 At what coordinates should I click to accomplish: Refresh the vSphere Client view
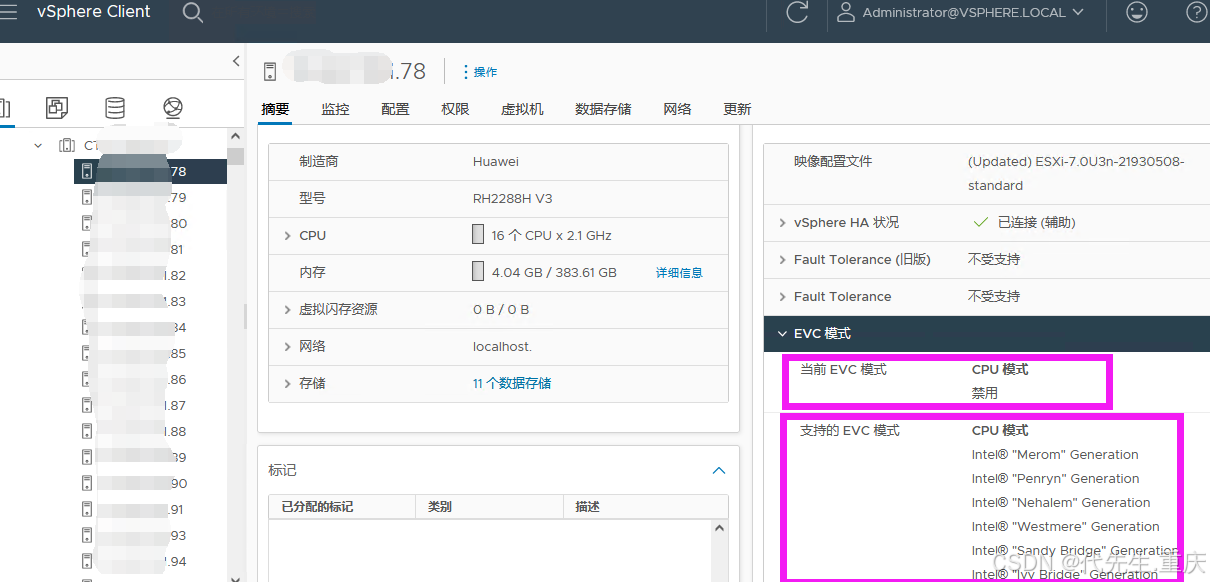pos(797,12)
